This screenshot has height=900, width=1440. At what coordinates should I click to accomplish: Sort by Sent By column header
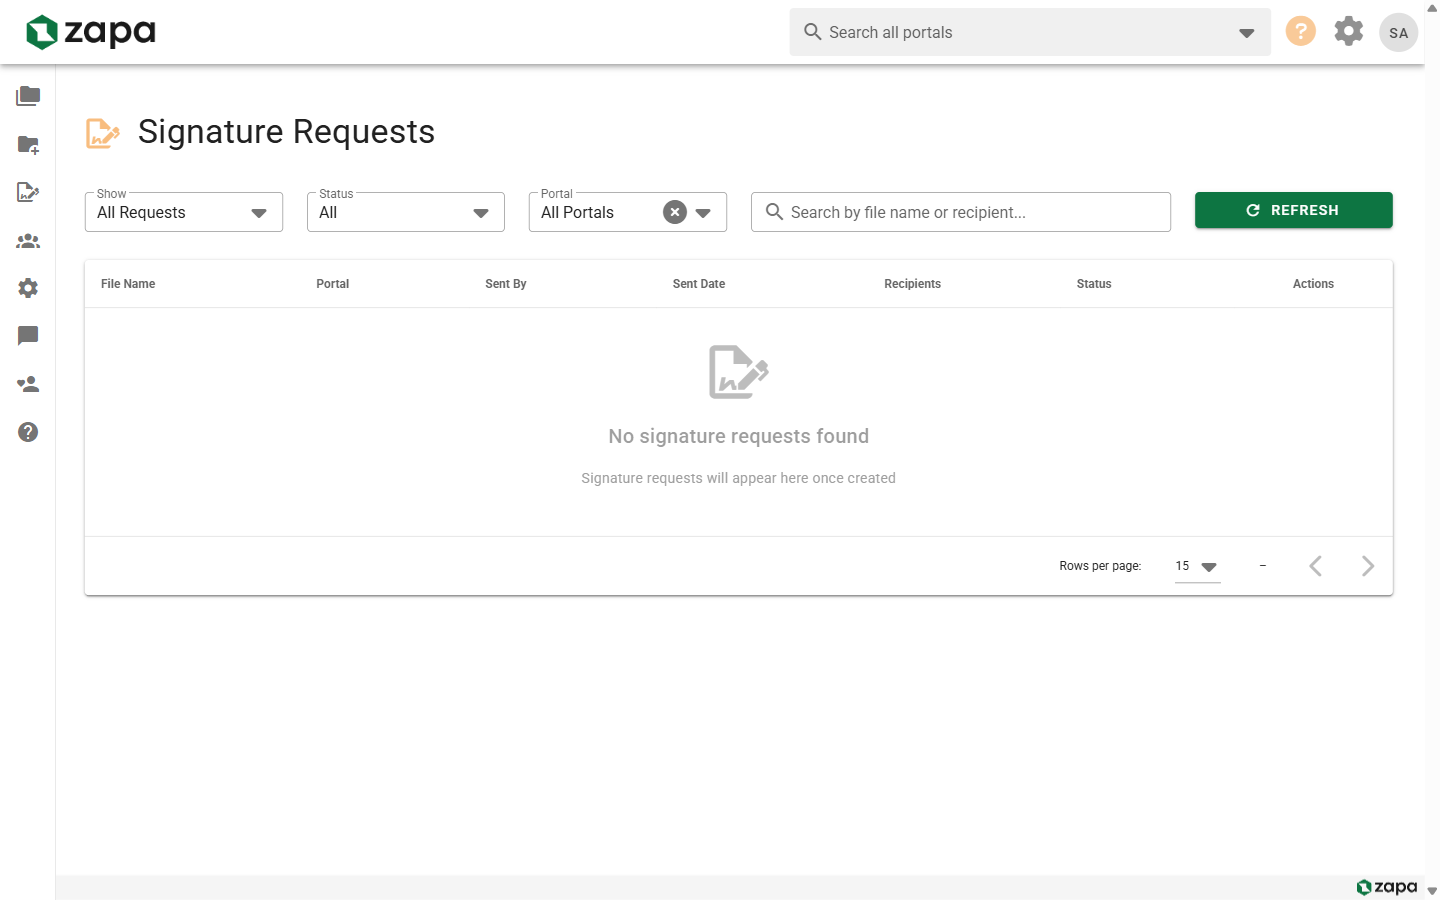(x=506, y=284)
